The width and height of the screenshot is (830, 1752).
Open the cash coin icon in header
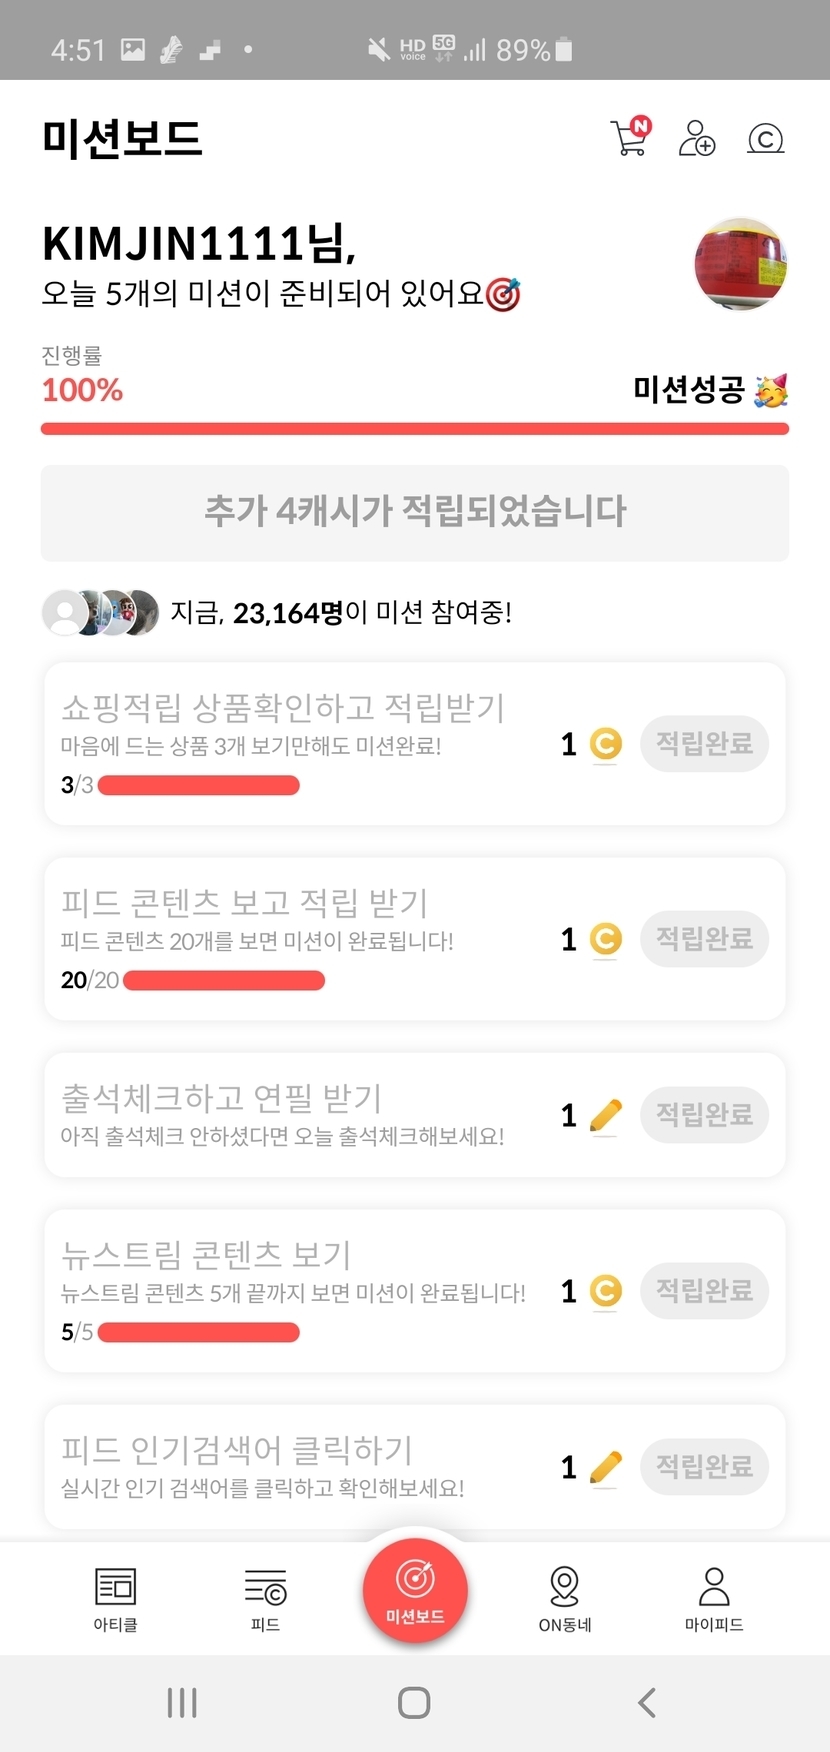point(766,138)
